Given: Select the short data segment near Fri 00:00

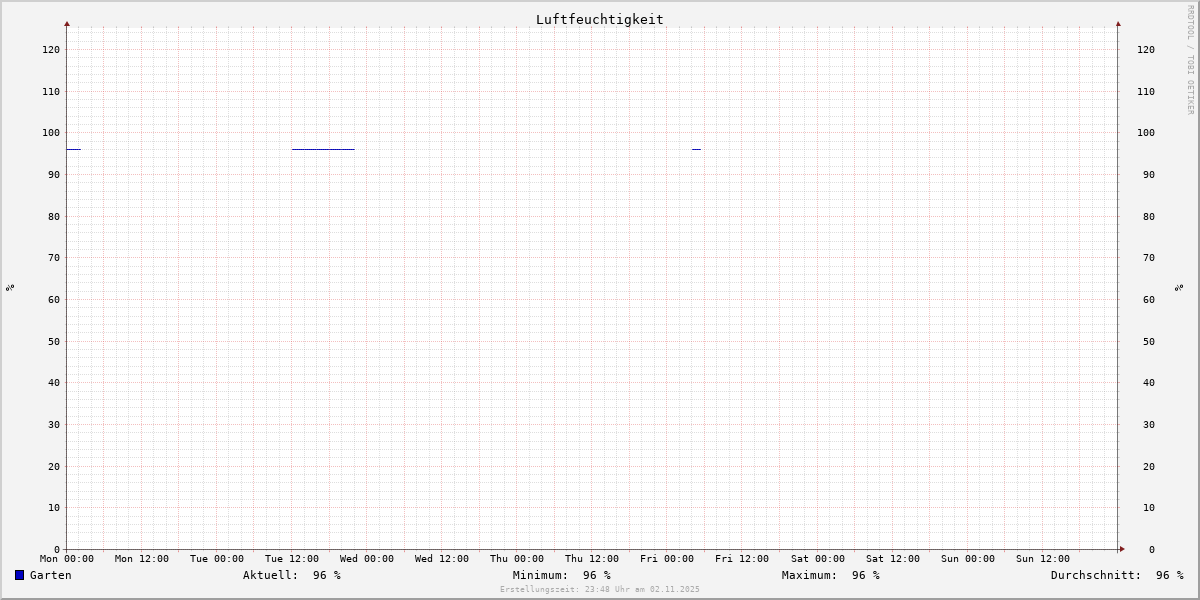Looking at the screenshot, I should click(x=696, y=149).
